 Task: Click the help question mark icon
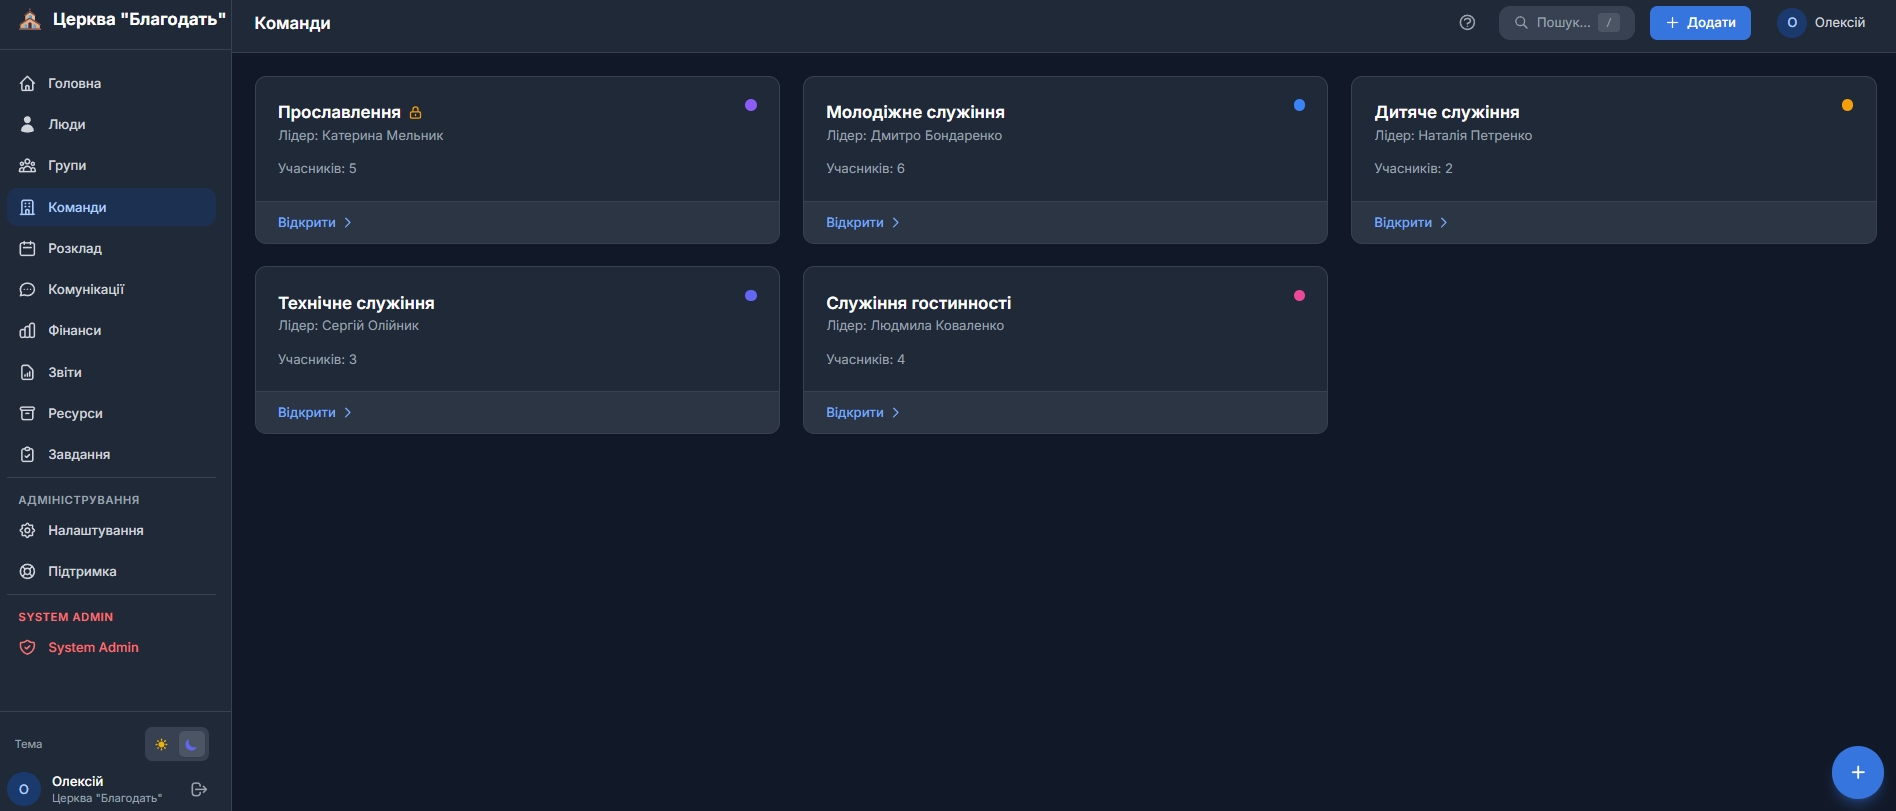point(1467,23)
